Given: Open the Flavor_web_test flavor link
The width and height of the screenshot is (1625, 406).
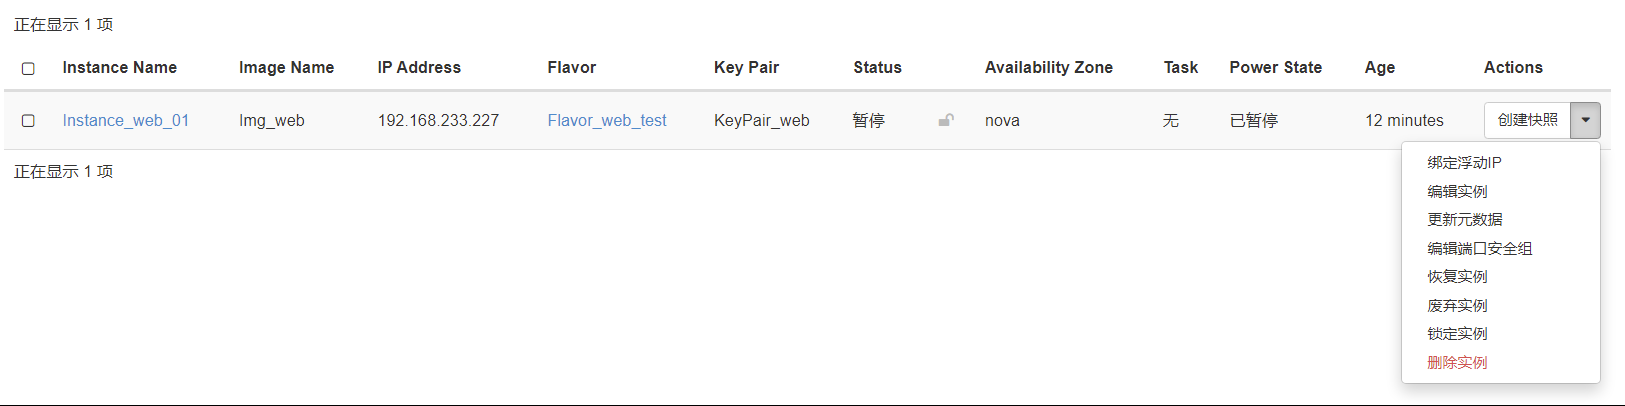Looking at the screenshot, I should click(x=607, y=120).
